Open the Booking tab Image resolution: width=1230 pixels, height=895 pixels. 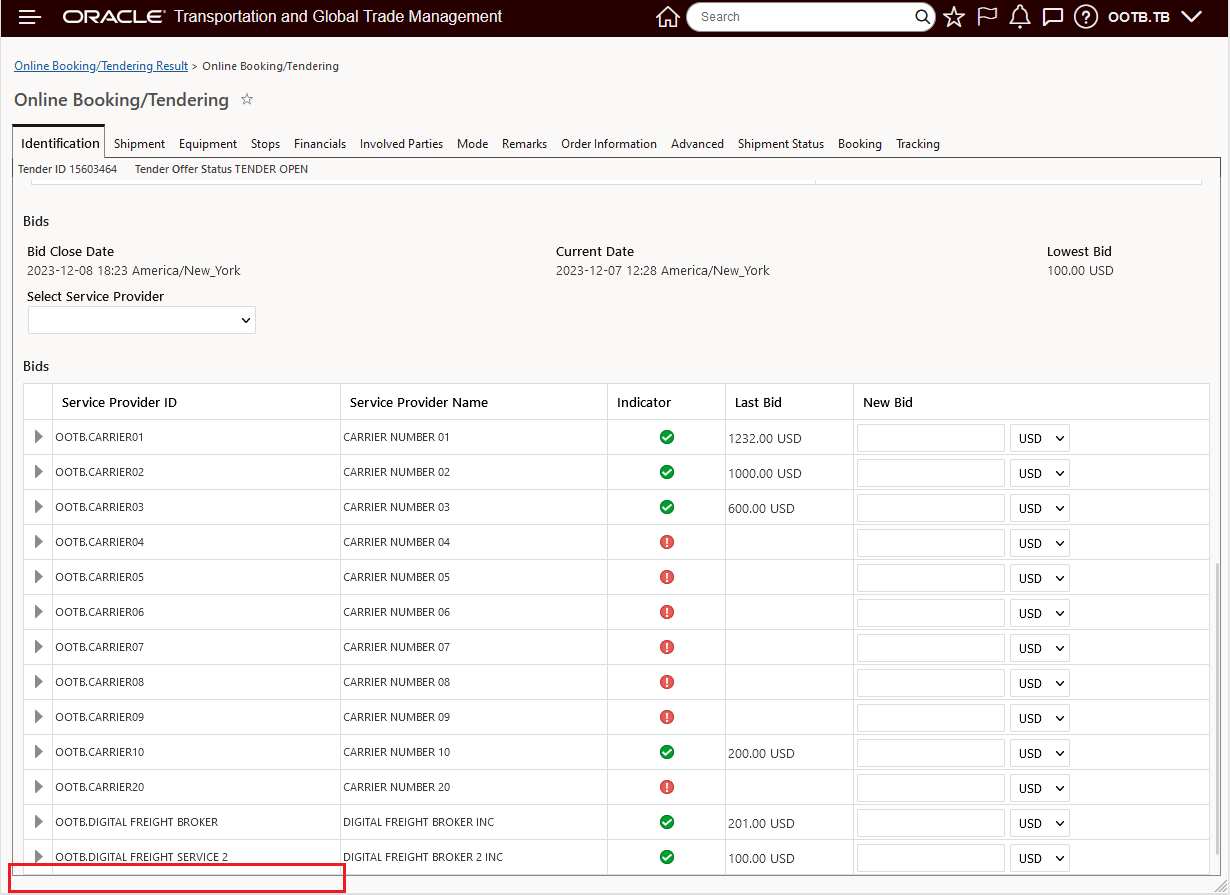point(860,144)
